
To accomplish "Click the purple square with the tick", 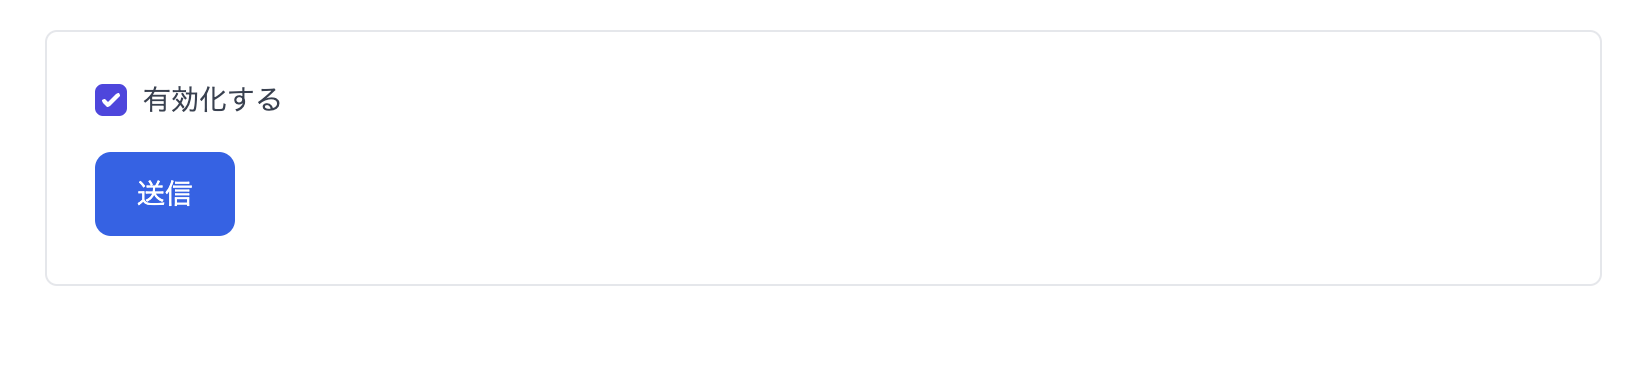I will tap(111, 100).
